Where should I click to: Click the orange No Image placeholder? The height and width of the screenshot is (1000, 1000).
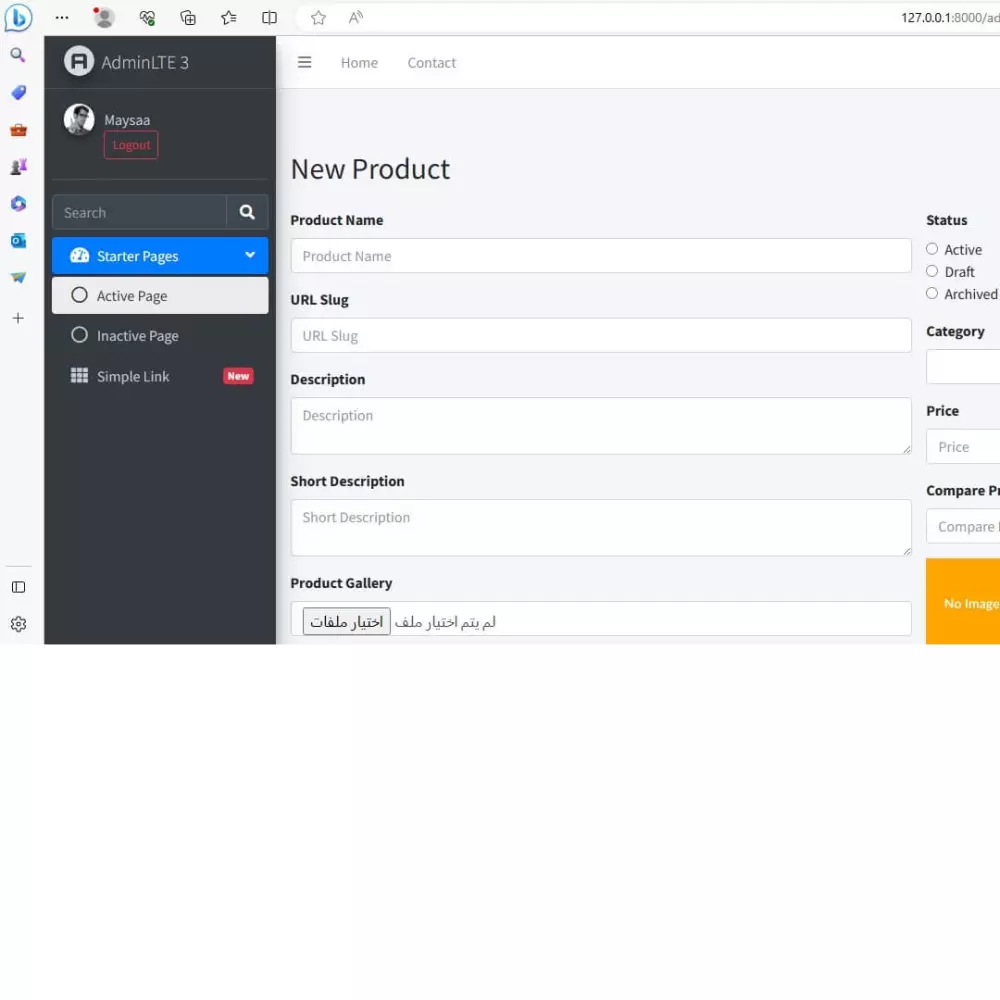(963, 601)
